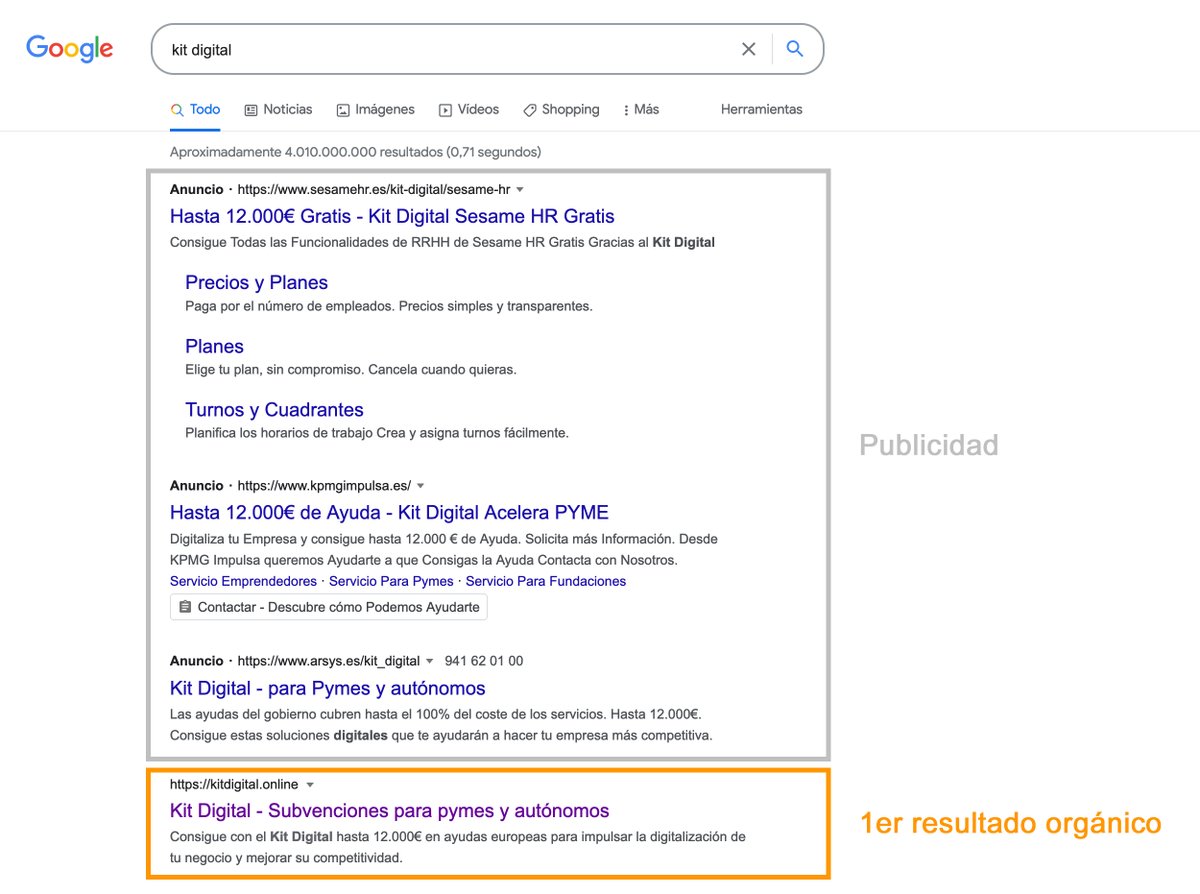Click the picture icon beside Imágenes
The height and width of the screenshot is (894, 1200).
point(343,110)
